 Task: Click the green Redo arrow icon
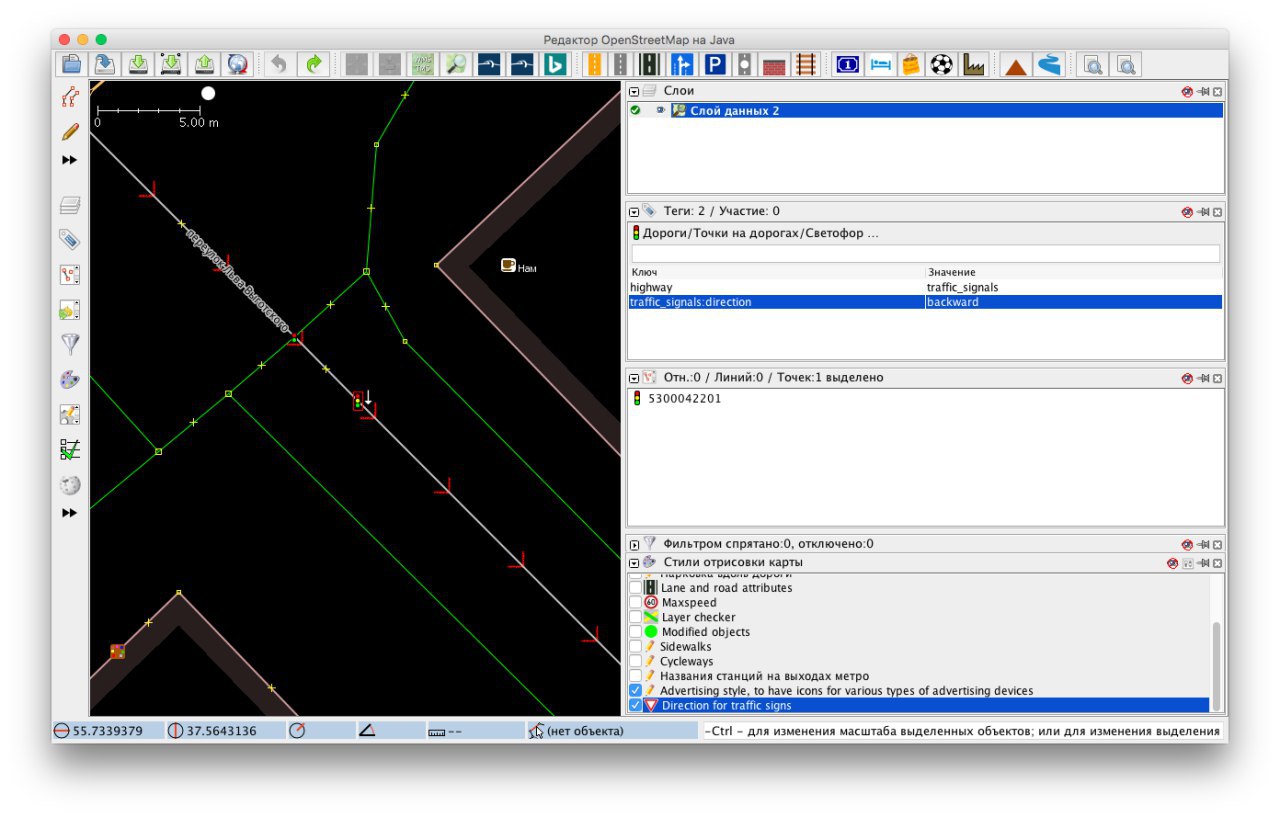click(x=313, y=64)
